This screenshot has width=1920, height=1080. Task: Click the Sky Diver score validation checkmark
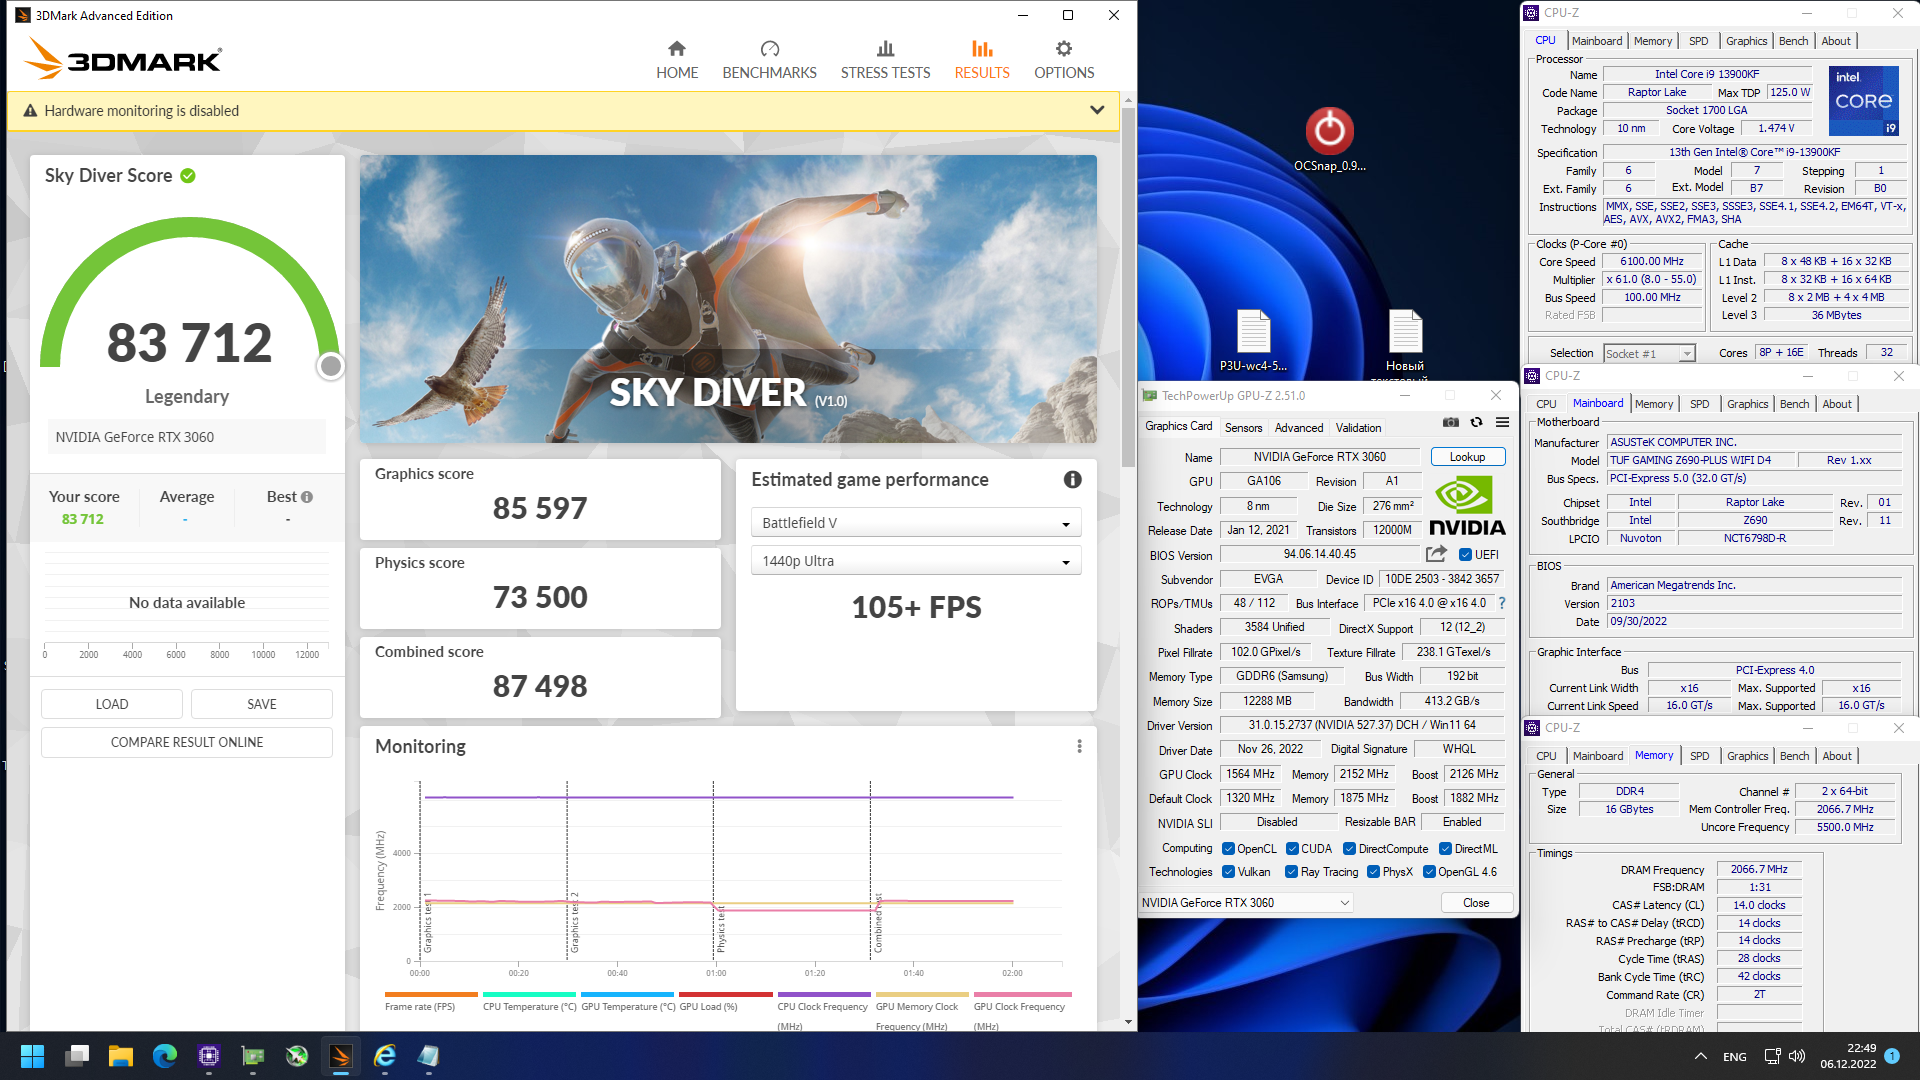188,176
